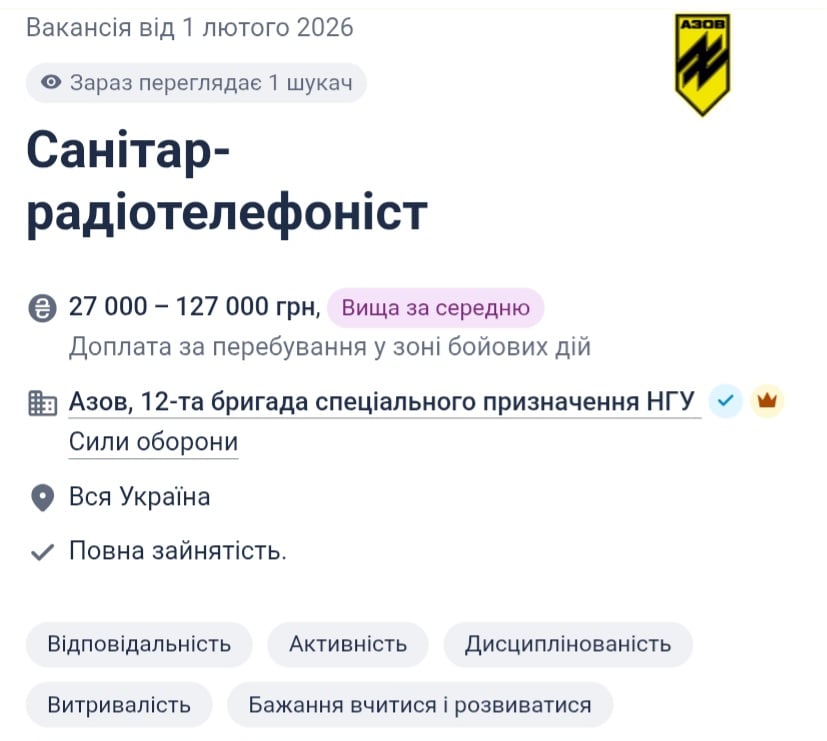827x741 pixels.
Task: Click the Зараз переглядає 1 шукач chip
Action: point(195,83)
